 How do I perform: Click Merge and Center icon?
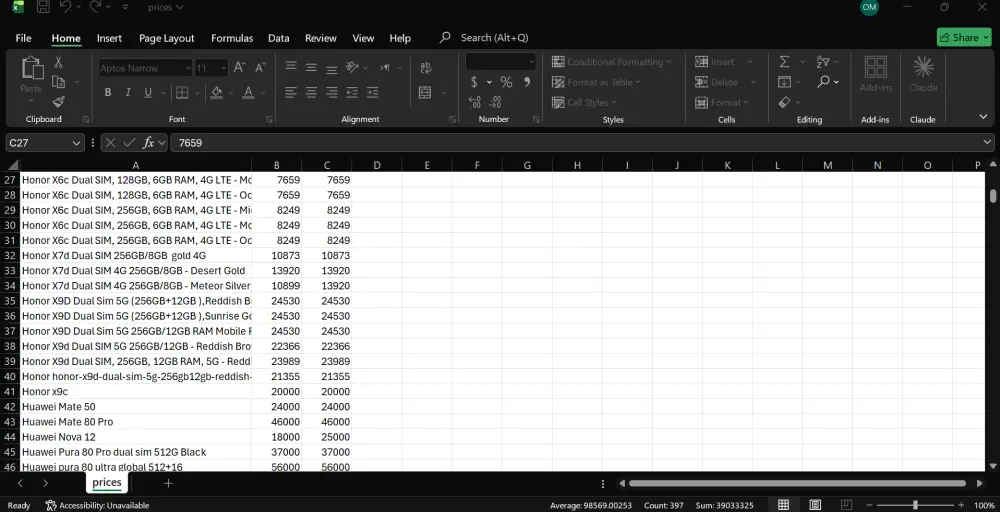tap(425, 92)
